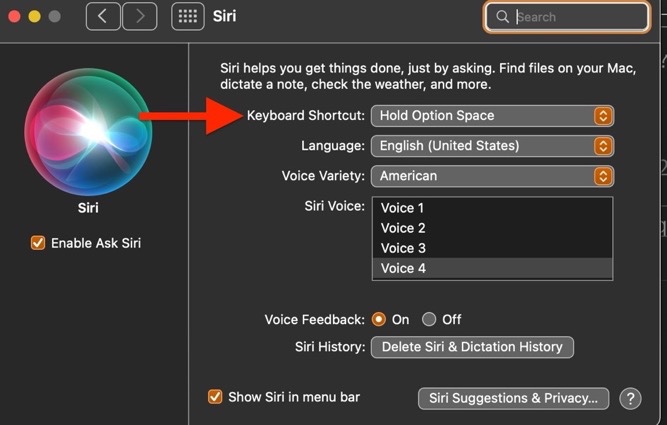Select Voice Feedback Off radio button
Viewport: 667px width, 425px height.
(429, 319)
